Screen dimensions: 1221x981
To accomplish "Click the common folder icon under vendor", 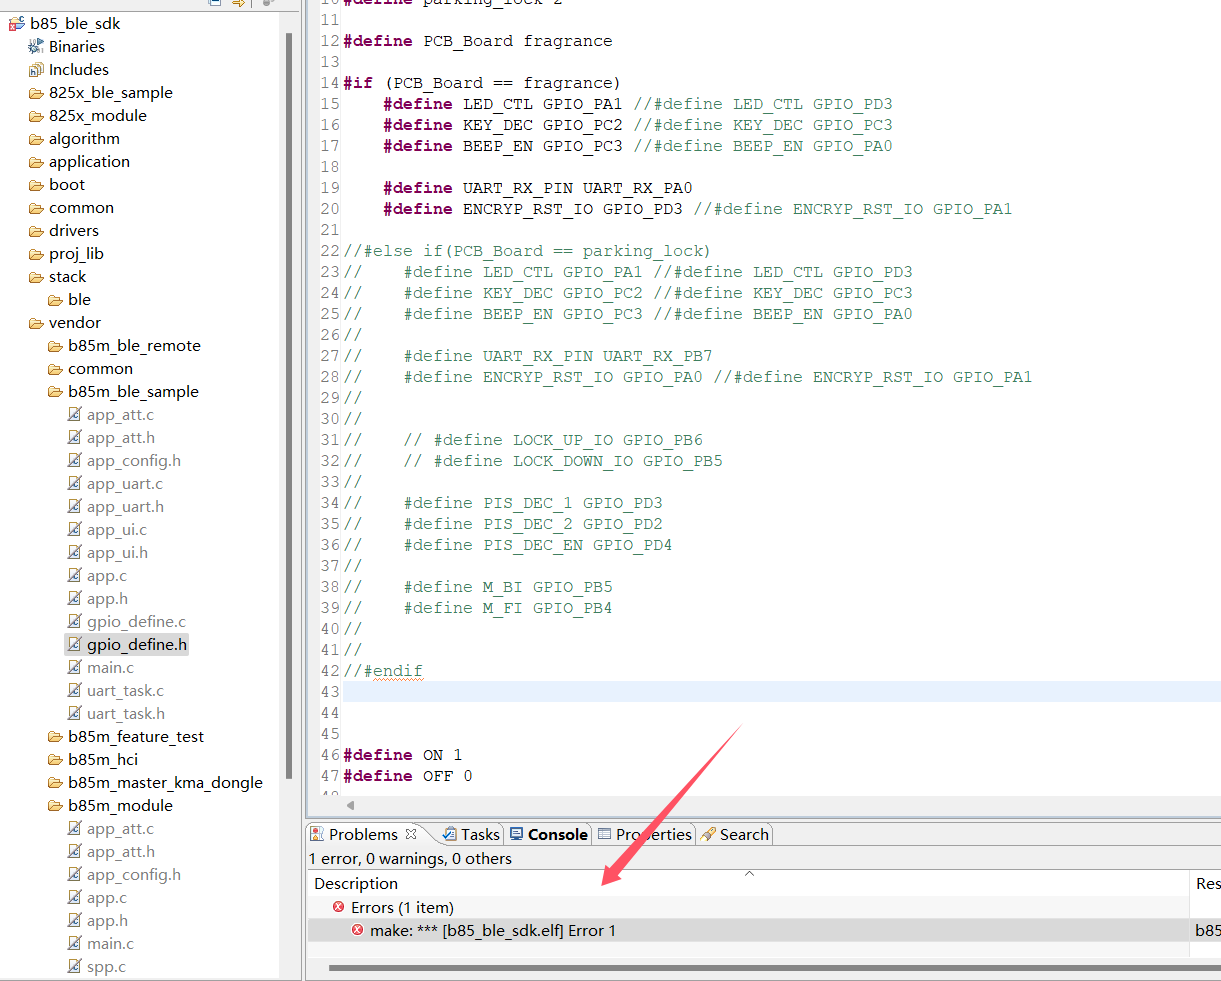I will point(56,369).
